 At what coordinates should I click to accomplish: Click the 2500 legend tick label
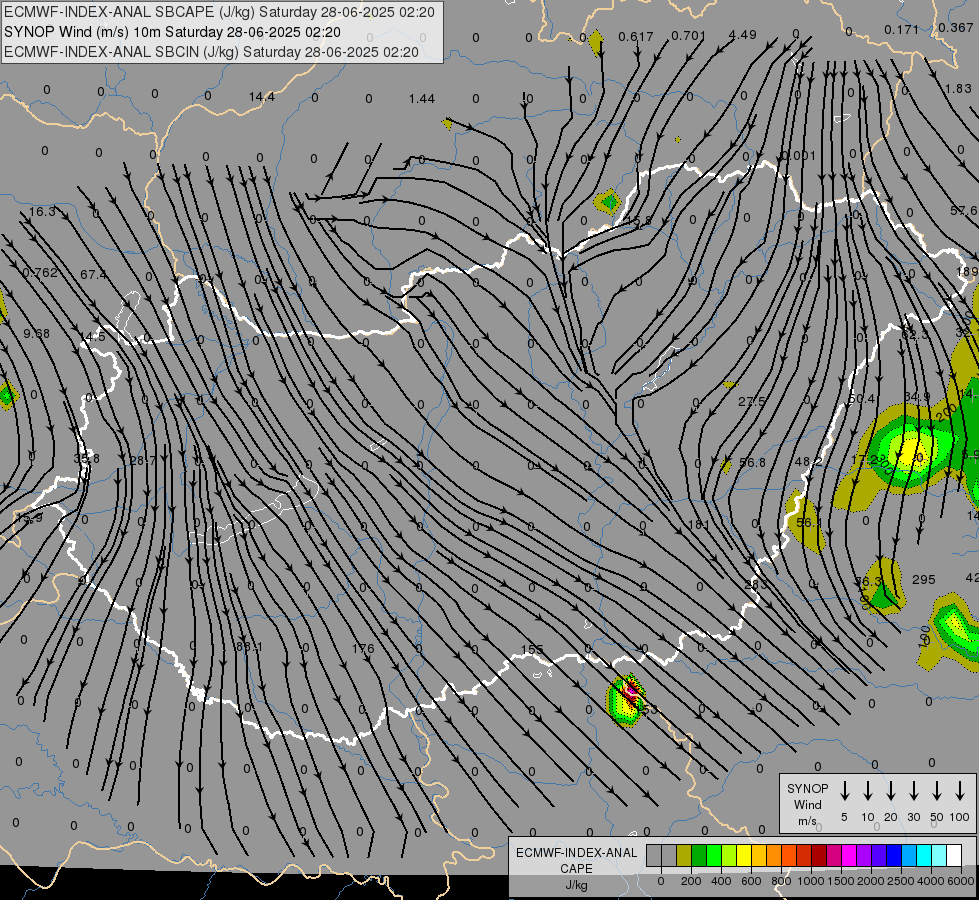(x=901, y=881)
